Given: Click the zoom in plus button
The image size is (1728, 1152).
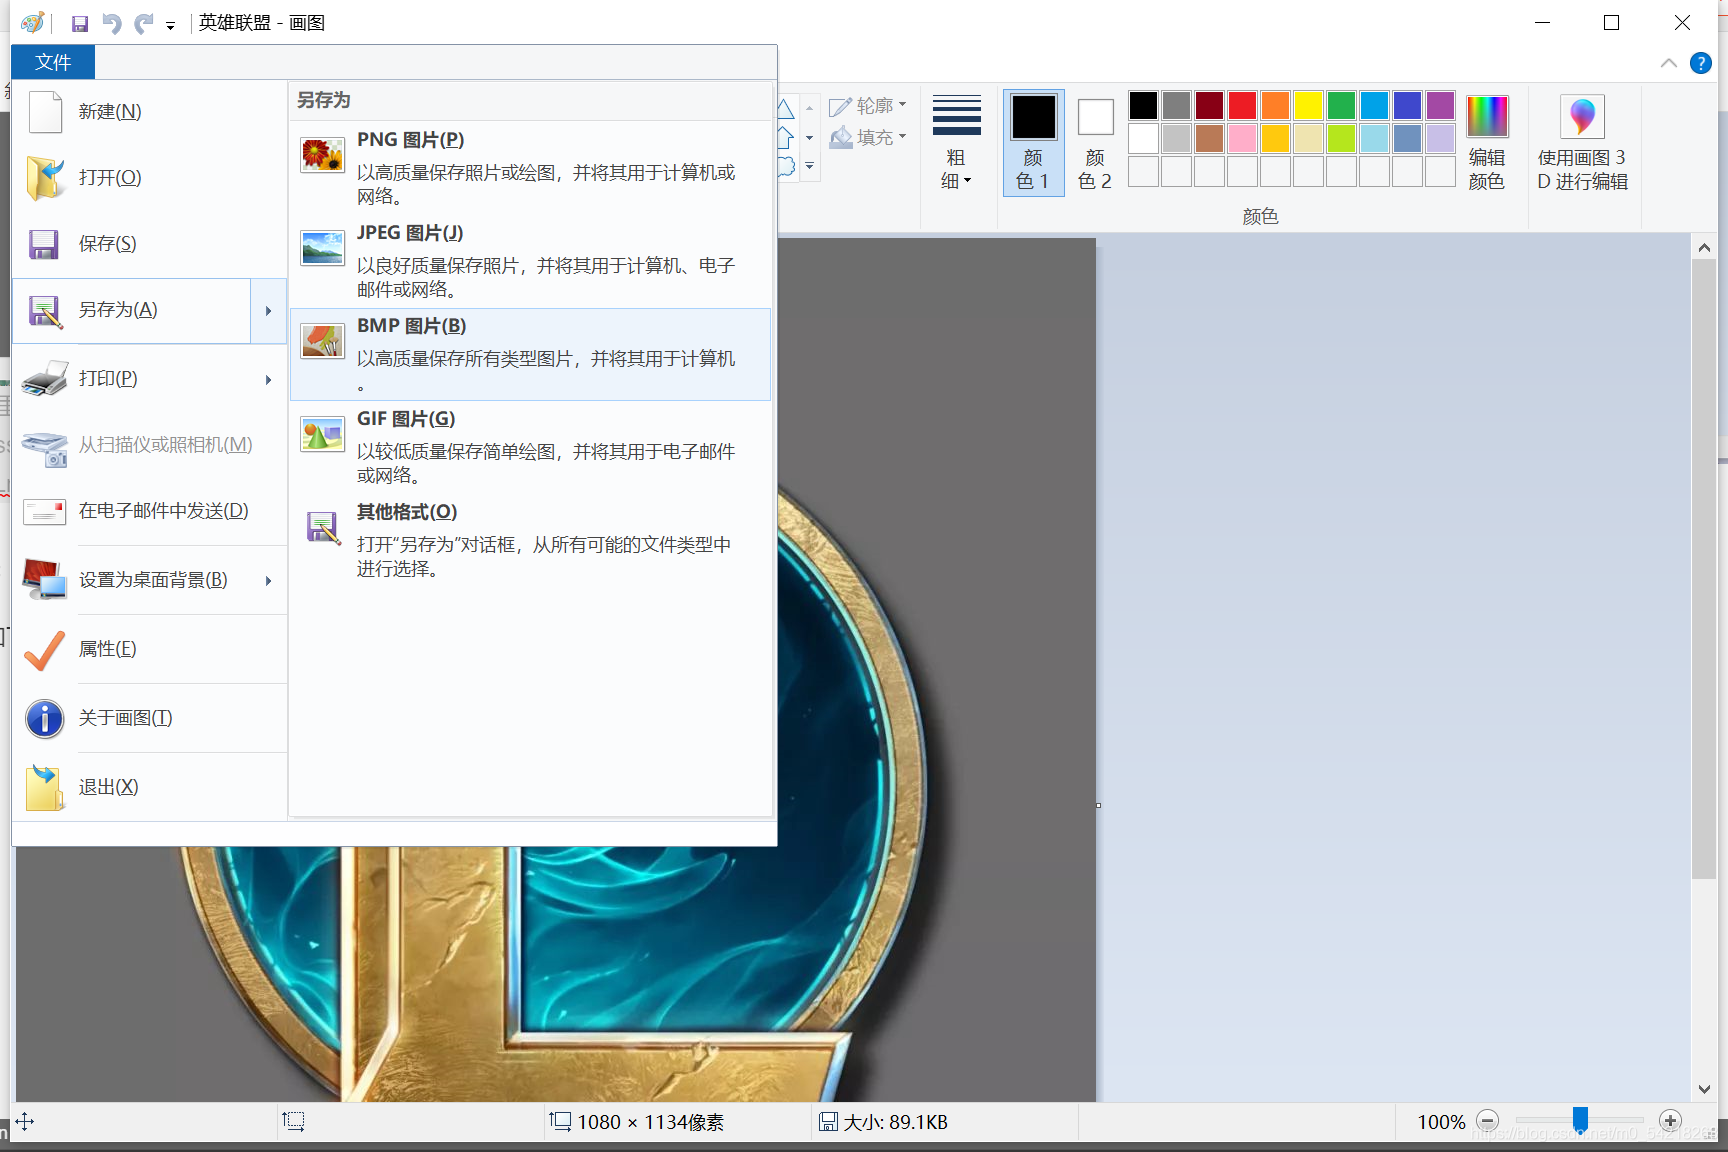Looking at the screenshot, I should (x=1670, y=1121).
